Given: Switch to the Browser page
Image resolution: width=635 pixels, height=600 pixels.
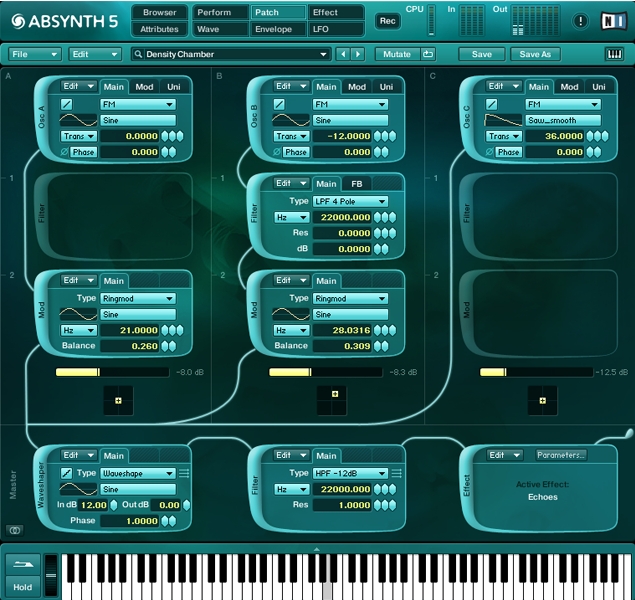Looking at the screenshot, I should click(160, 12).
